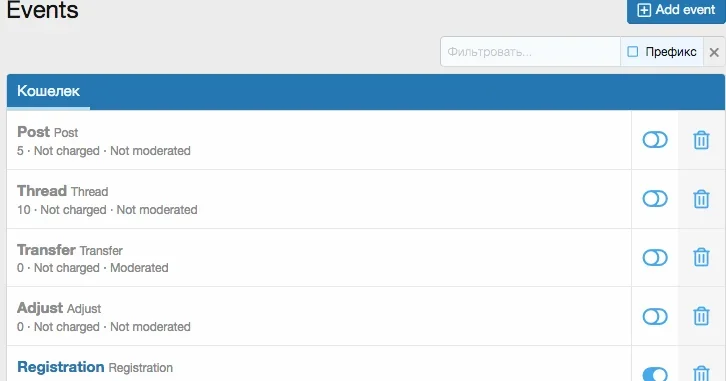726x381 pixels.
Task: Clear the filter with the X icon
Action: tap(714, 52)
